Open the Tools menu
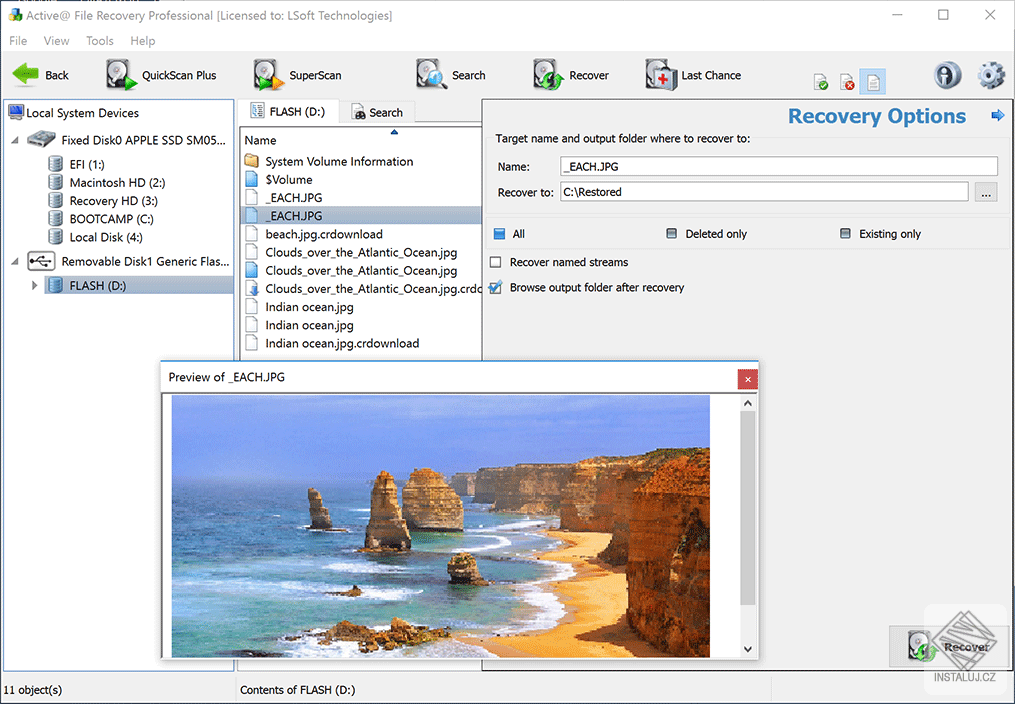This screenshot has width=1015, height=704. point(99,41)
